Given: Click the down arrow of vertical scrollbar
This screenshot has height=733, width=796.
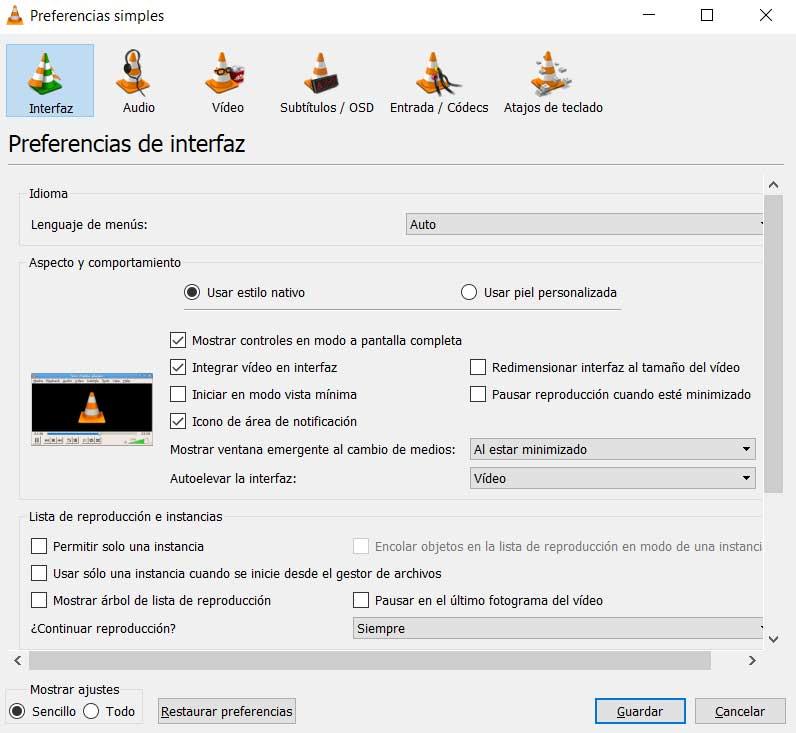Looking at the screenshot, I should click(773, 639).
